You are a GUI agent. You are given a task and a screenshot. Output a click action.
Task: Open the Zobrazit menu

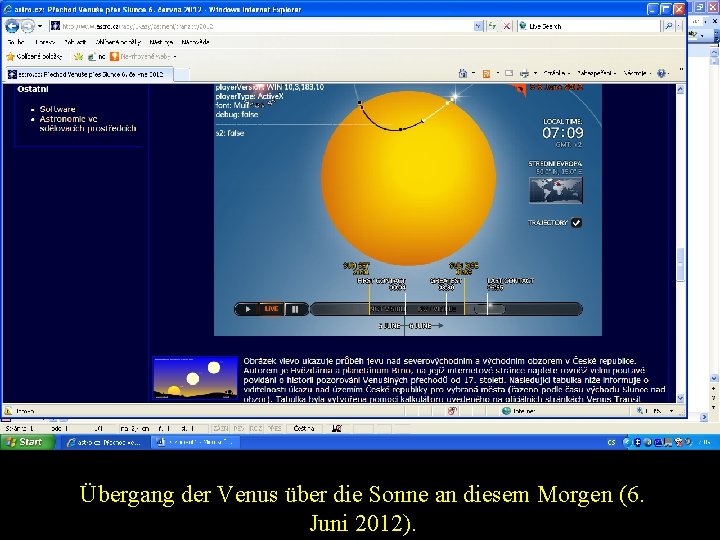75,42
